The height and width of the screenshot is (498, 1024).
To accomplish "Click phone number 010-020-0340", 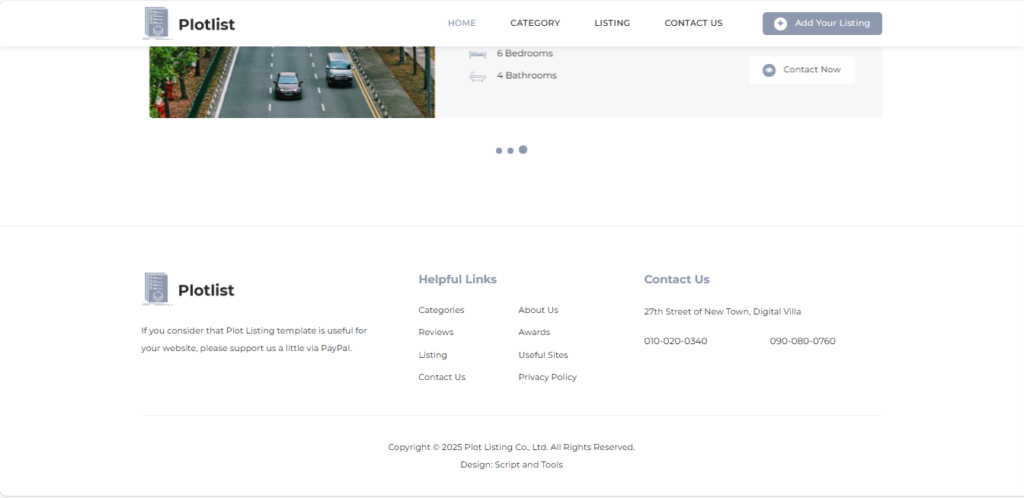I will (675, 341).
